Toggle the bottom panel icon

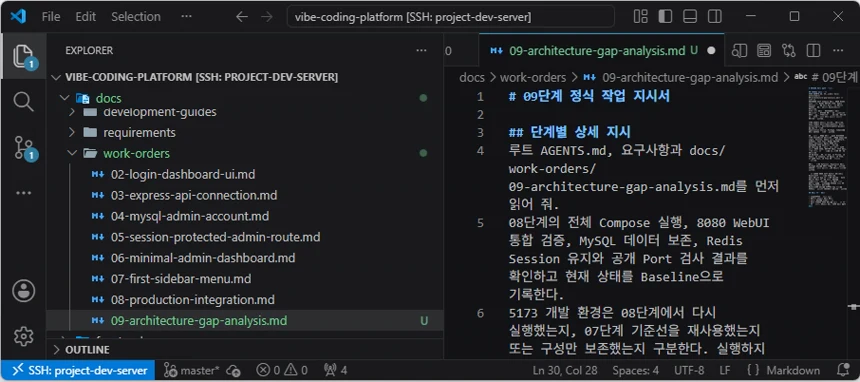690,16
